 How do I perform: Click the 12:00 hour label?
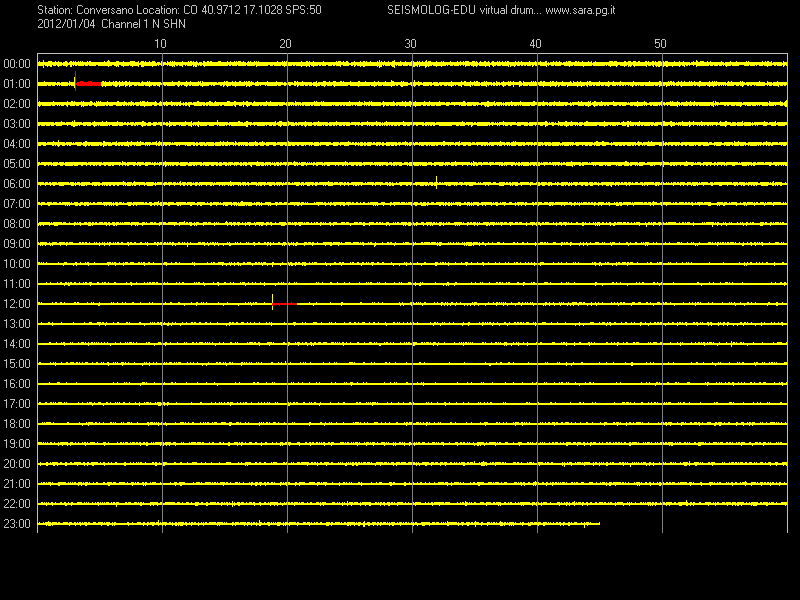pyautogui.click(x=17, y=304)
